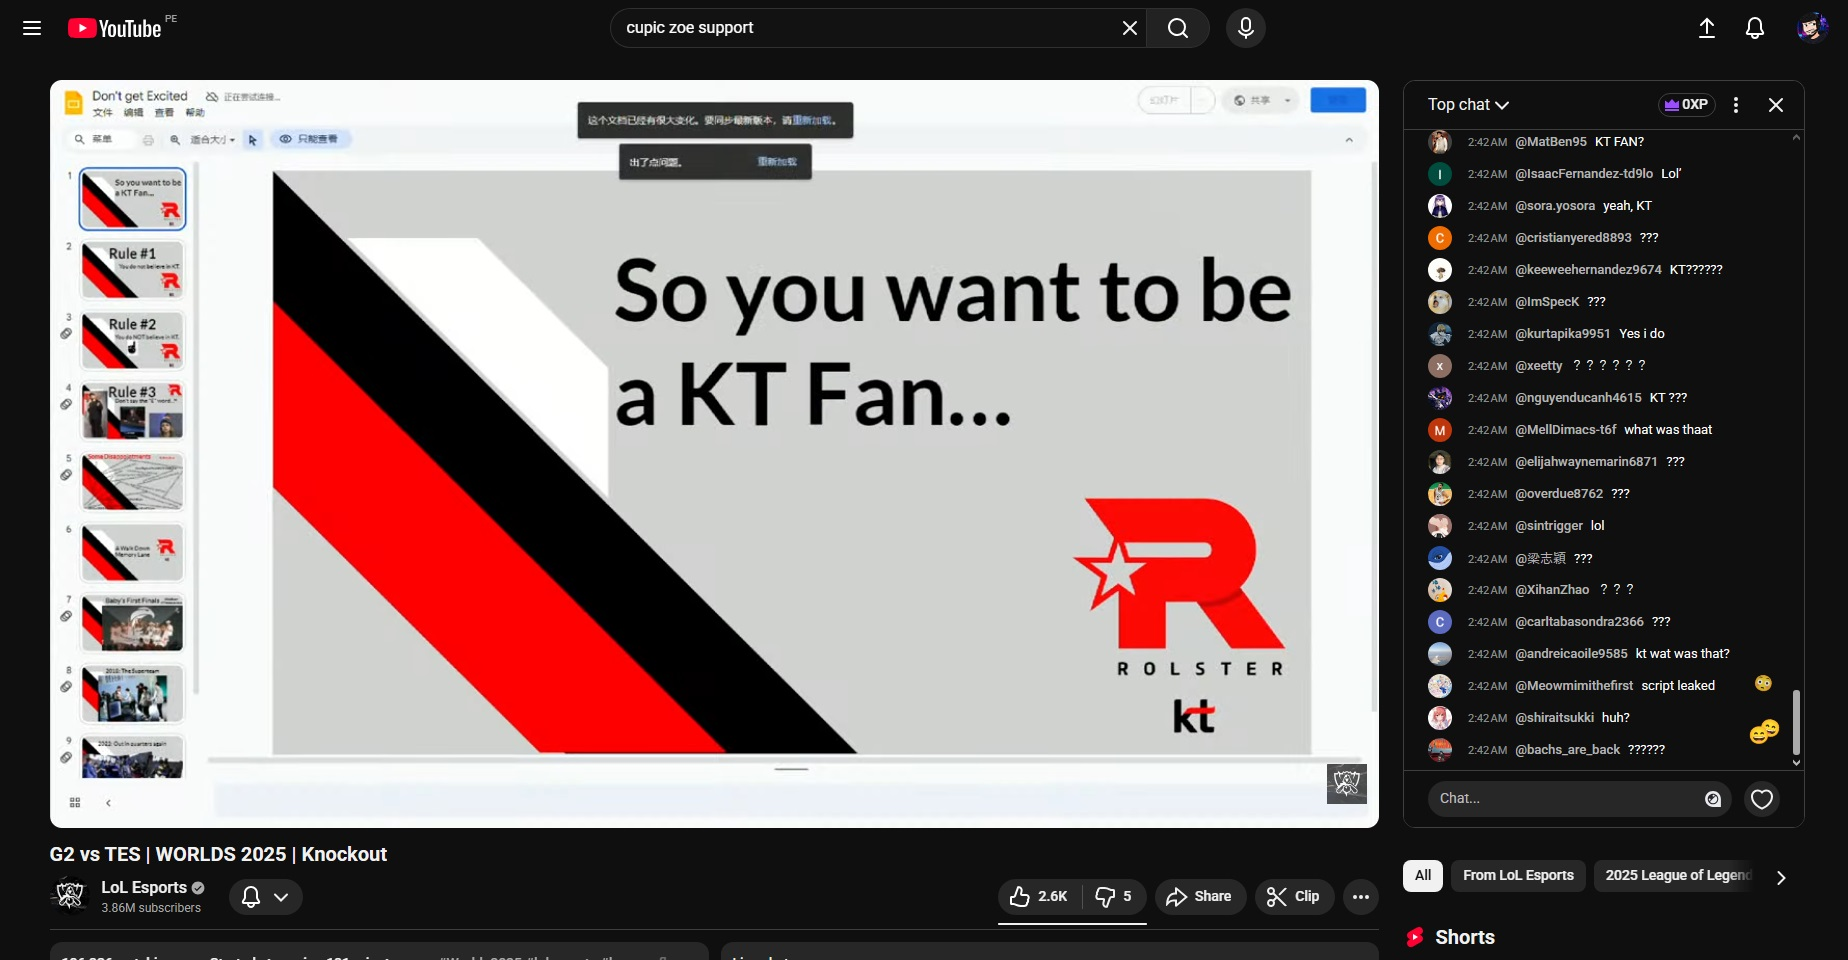Show more filter chips with right arrow
1848x960 pixels.
point(1781,877)
